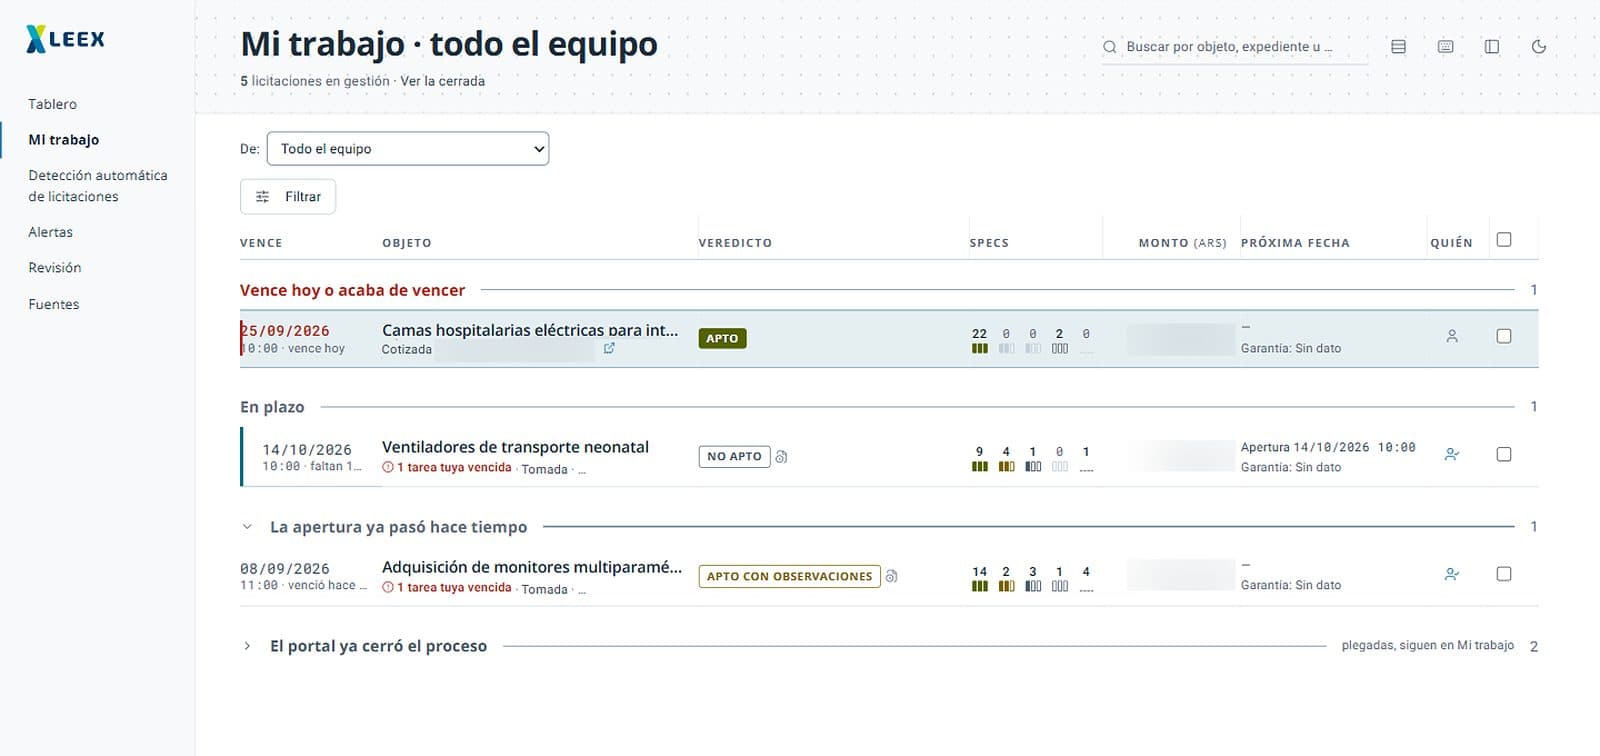
Task: Open Revisión in the sidebar
Action: [55, 268]
